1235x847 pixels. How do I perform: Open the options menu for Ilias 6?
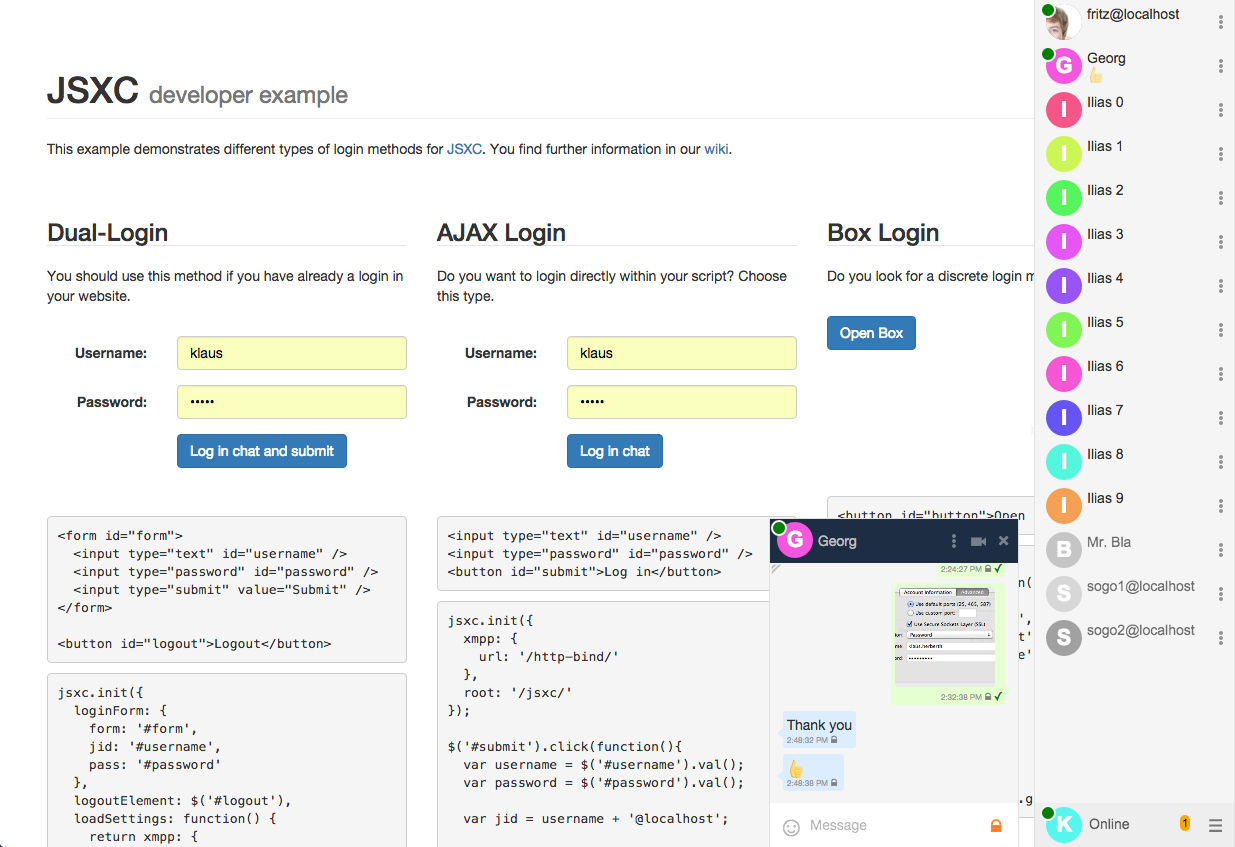tap(1221, 374)
